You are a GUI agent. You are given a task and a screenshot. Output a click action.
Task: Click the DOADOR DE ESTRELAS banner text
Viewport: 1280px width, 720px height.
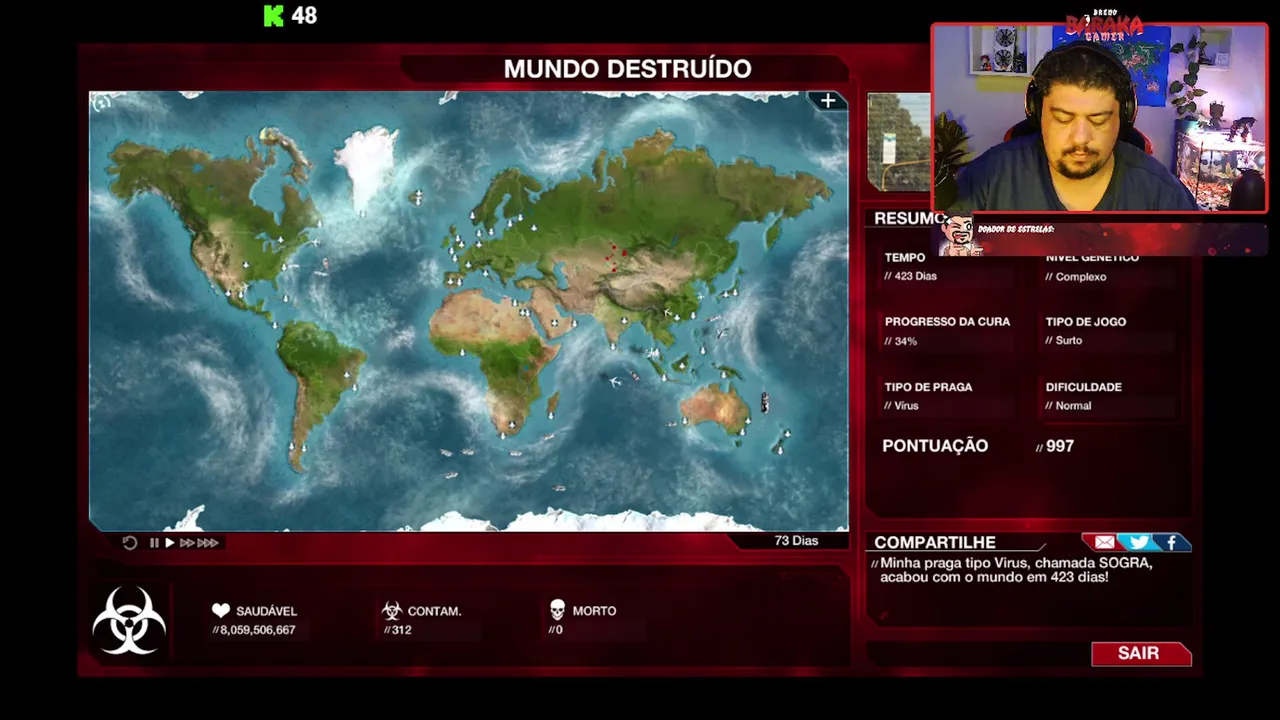(1015, 229)
